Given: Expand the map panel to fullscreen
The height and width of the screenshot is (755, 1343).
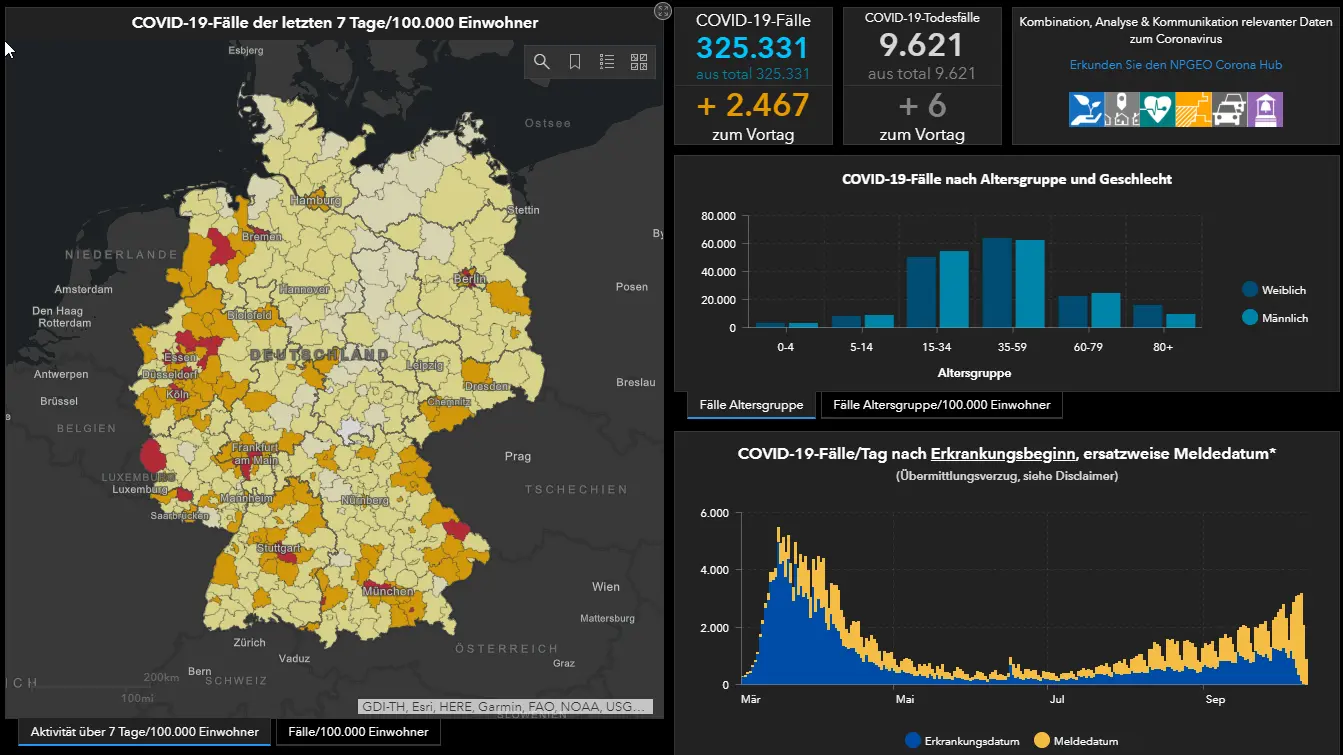Looking at the screenshot, I should (663, 11).
